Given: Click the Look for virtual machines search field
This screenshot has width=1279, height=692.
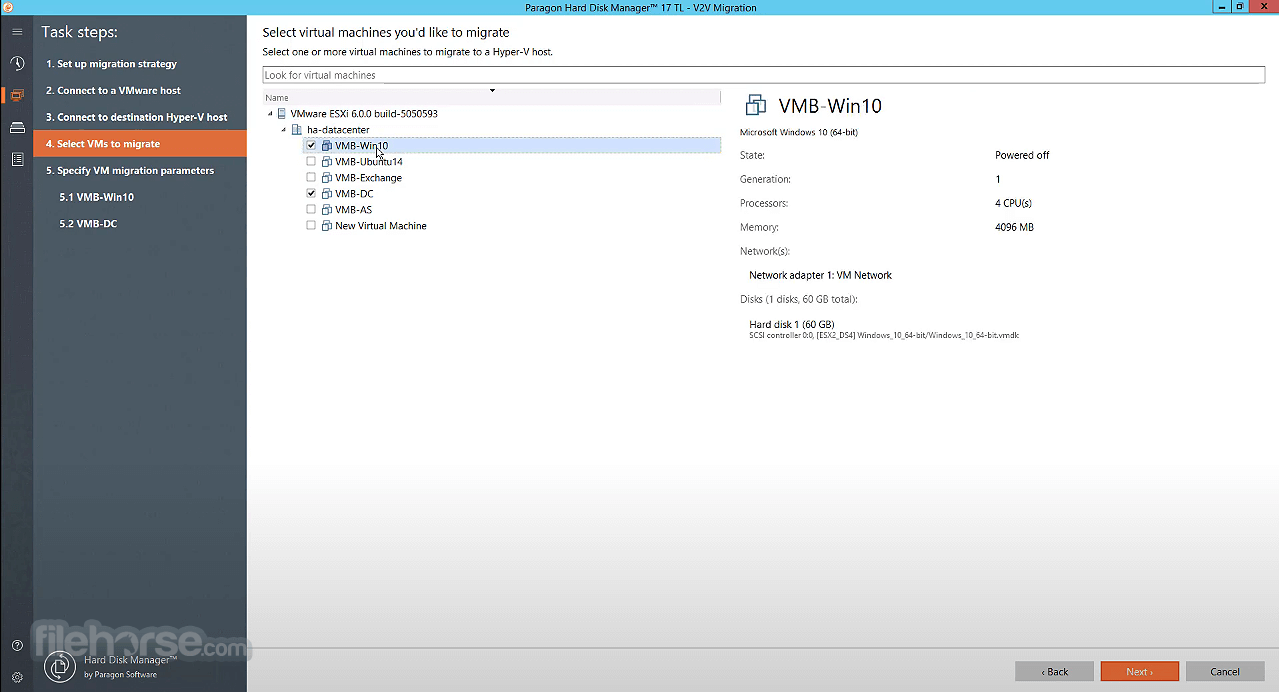Looking at the screenshot, I should point(764,75).
